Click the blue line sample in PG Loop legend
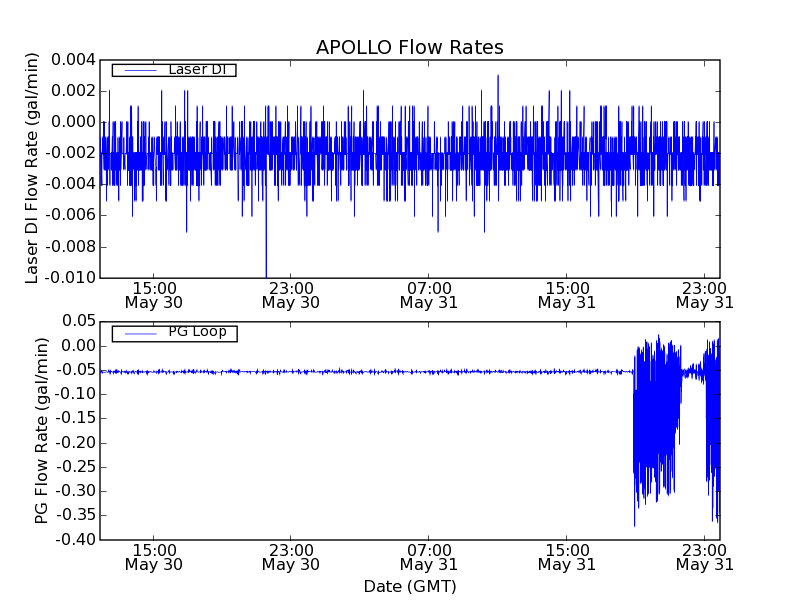 point(138,332)
